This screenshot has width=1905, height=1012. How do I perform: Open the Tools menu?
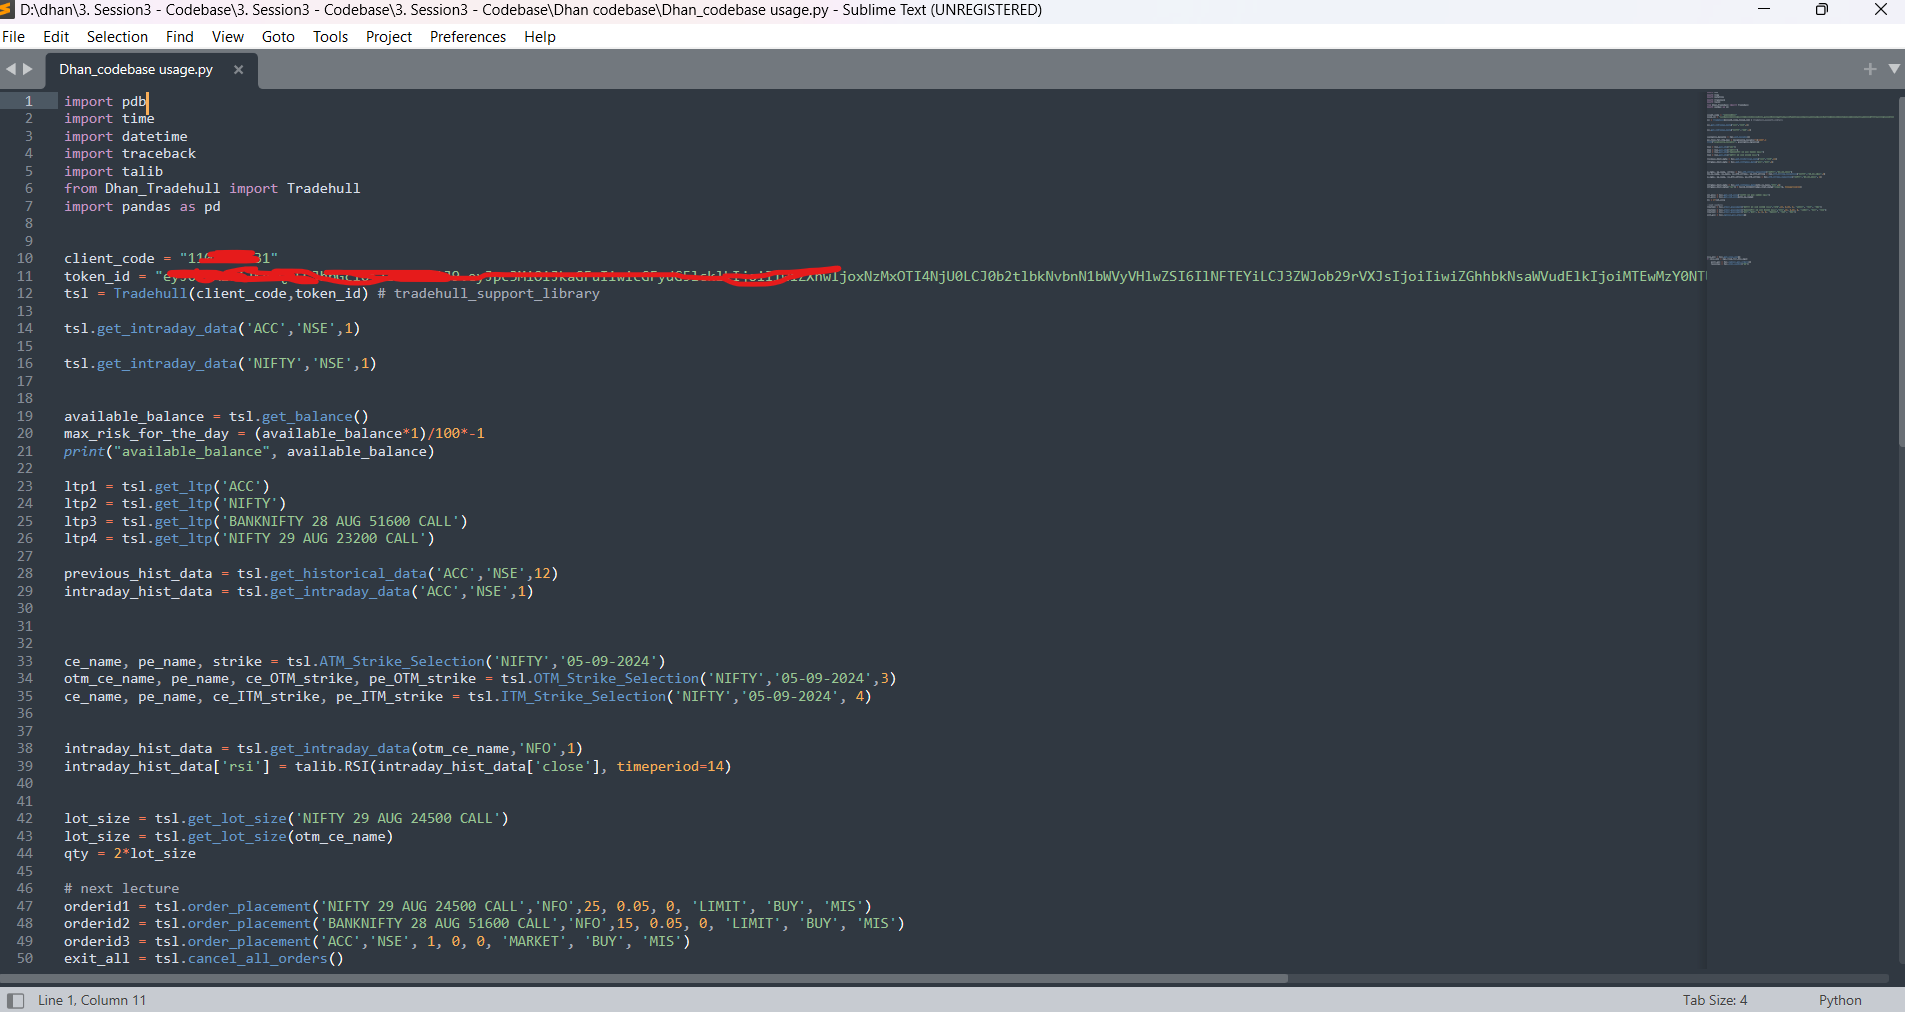[x=330, y=37]
